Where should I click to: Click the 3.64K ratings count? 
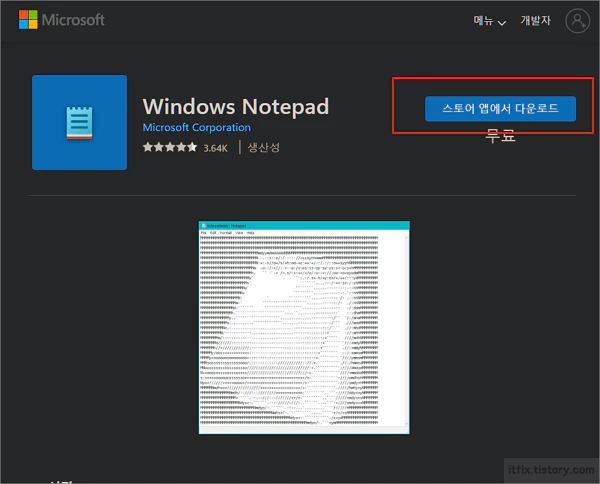215,148
